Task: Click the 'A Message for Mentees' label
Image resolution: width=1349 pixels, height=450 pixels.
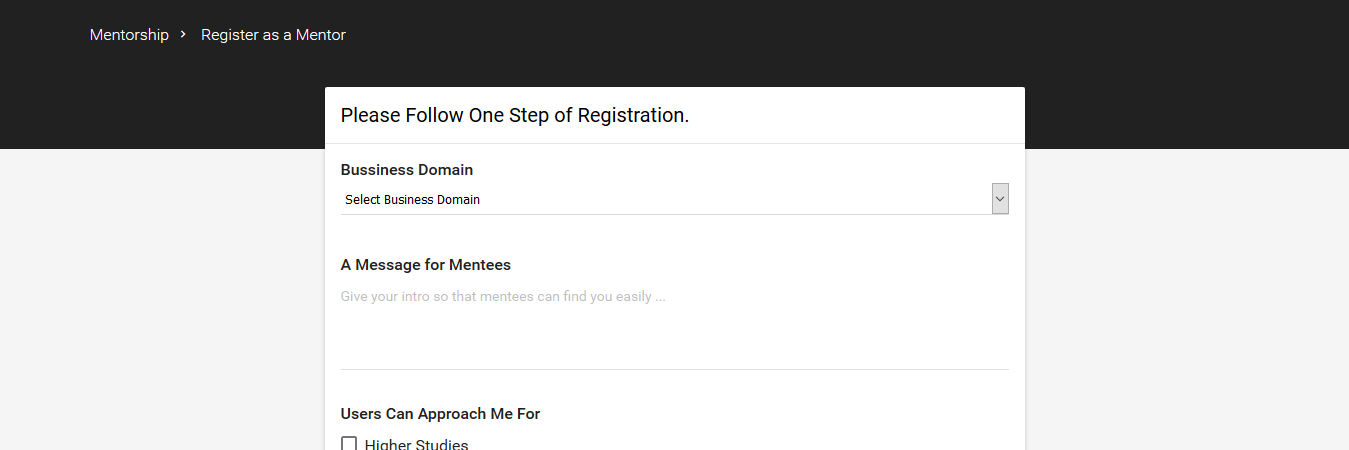Action: point(425,265)
